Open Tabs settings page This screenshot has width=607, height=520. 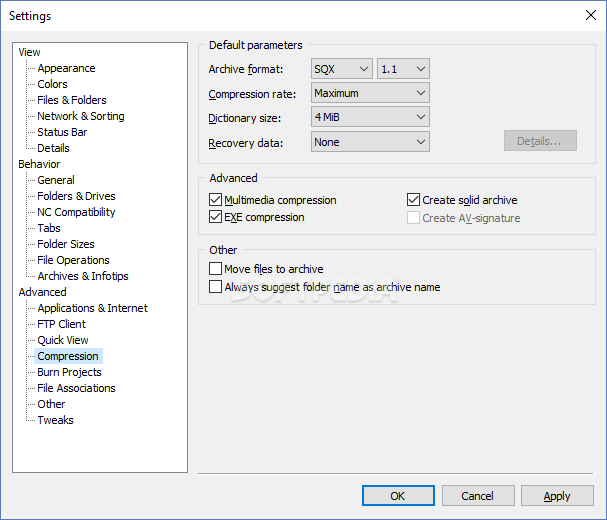point(49,228)
